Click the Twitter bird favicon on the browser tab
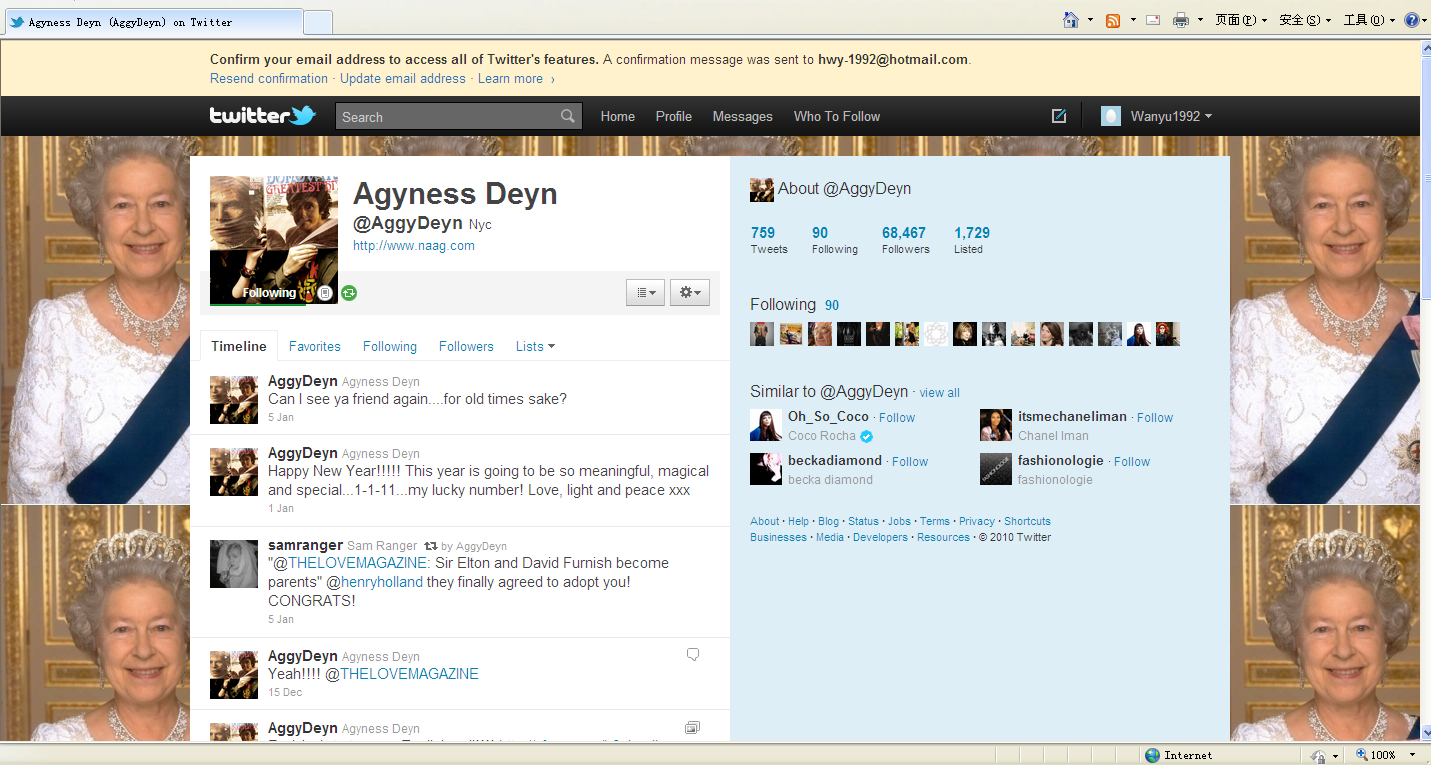1431x765 pixels. click(17, 22)
